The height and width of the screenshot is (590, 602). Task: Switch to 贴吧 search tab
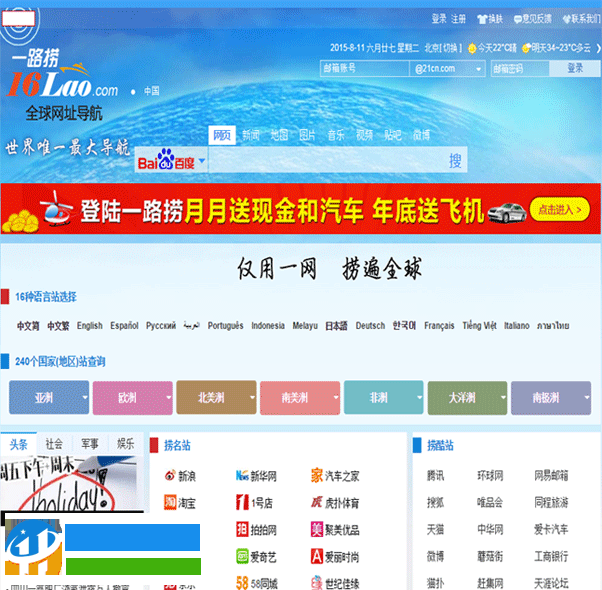[x=393, y=135]
